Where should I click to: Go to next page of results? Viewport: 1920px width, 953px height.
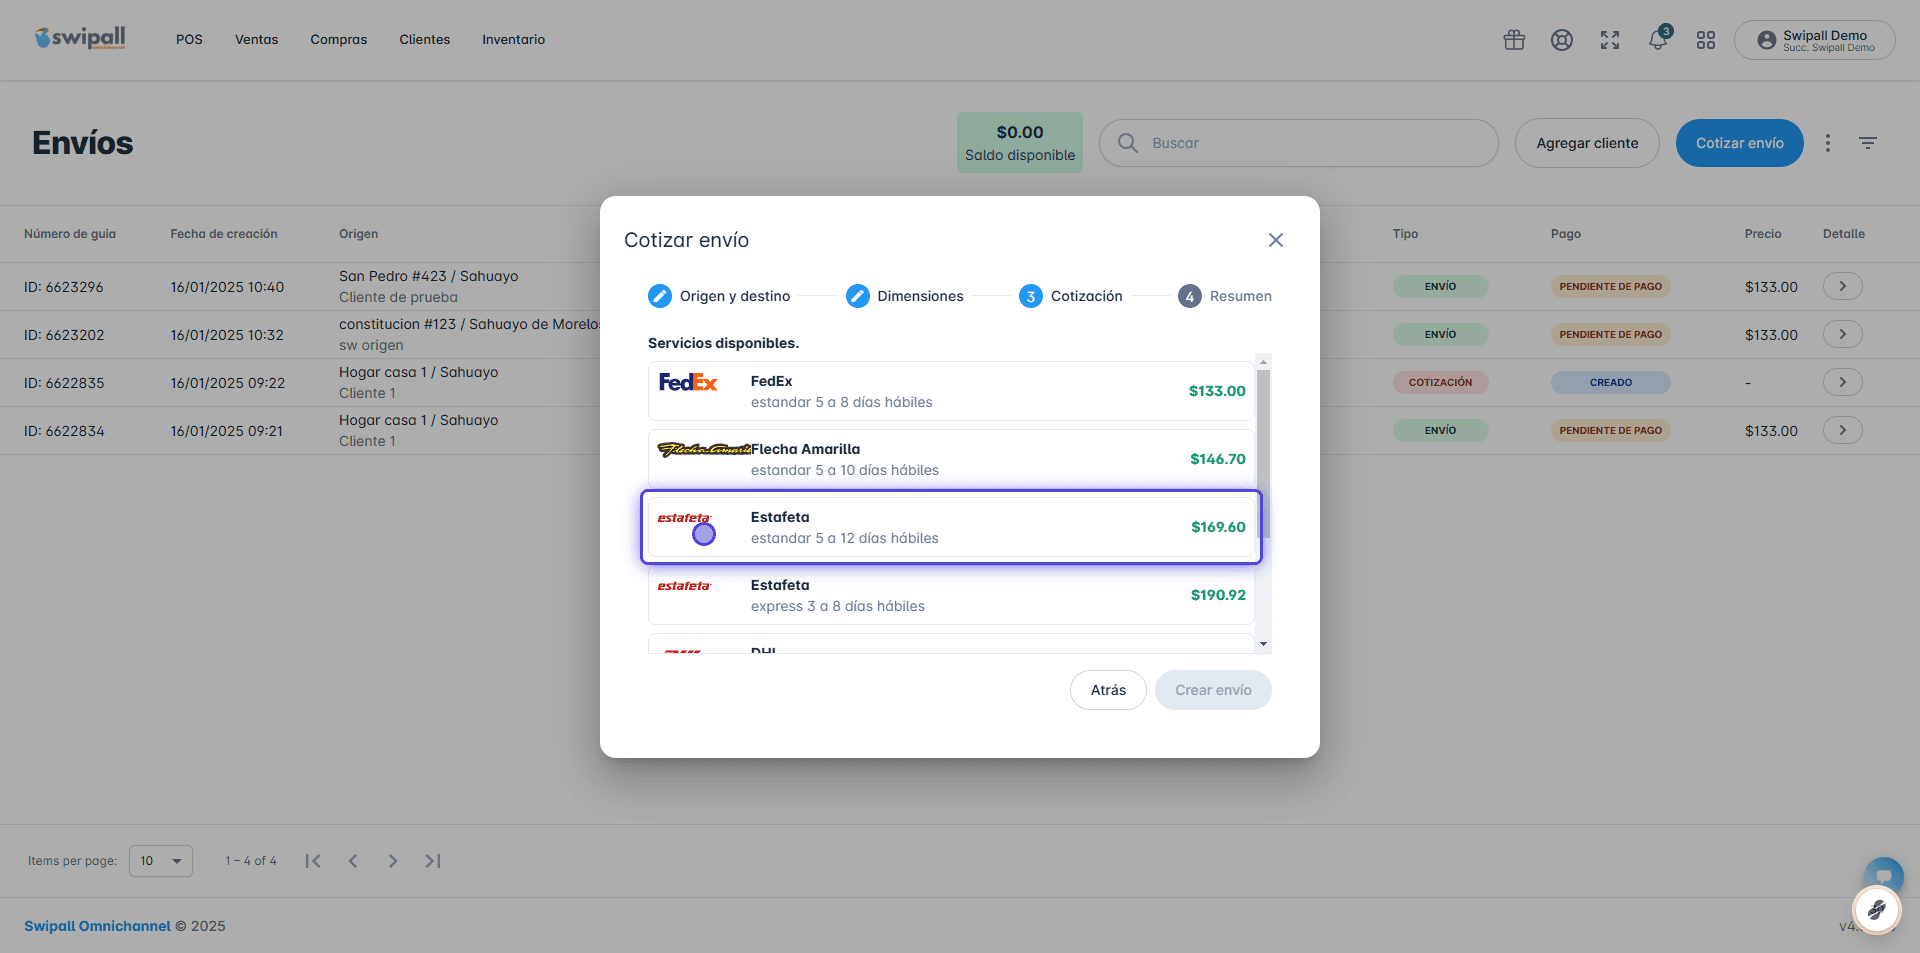tap(393, 861)
